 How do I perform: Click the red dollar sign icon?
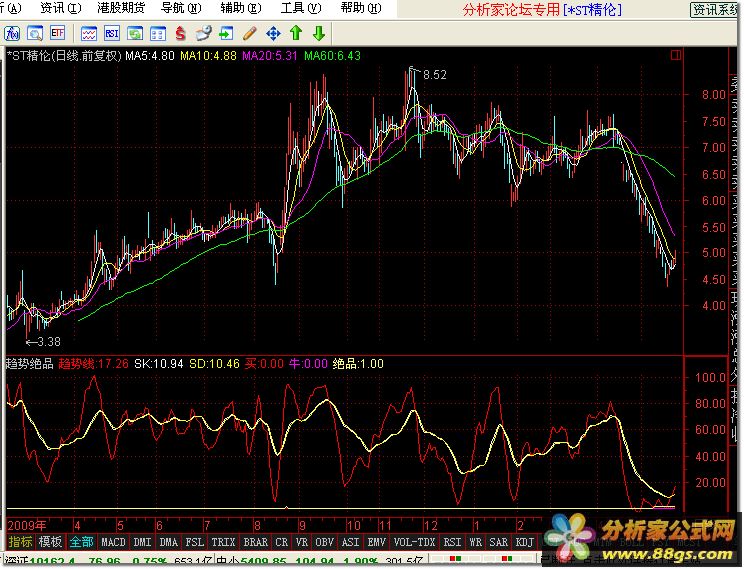[x=180, y=33]
